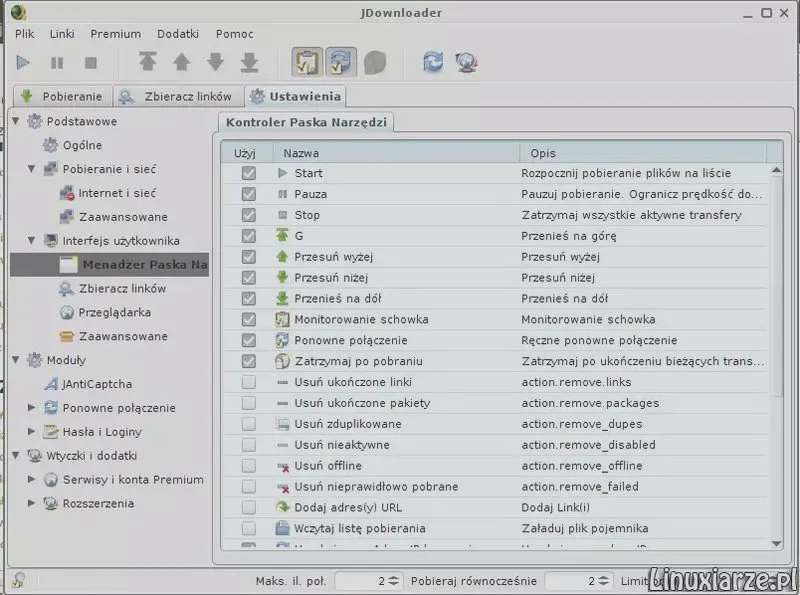
Task: Tick the Dodaj adres(y) URL checkbox
Action: click(x=248, y=507)
